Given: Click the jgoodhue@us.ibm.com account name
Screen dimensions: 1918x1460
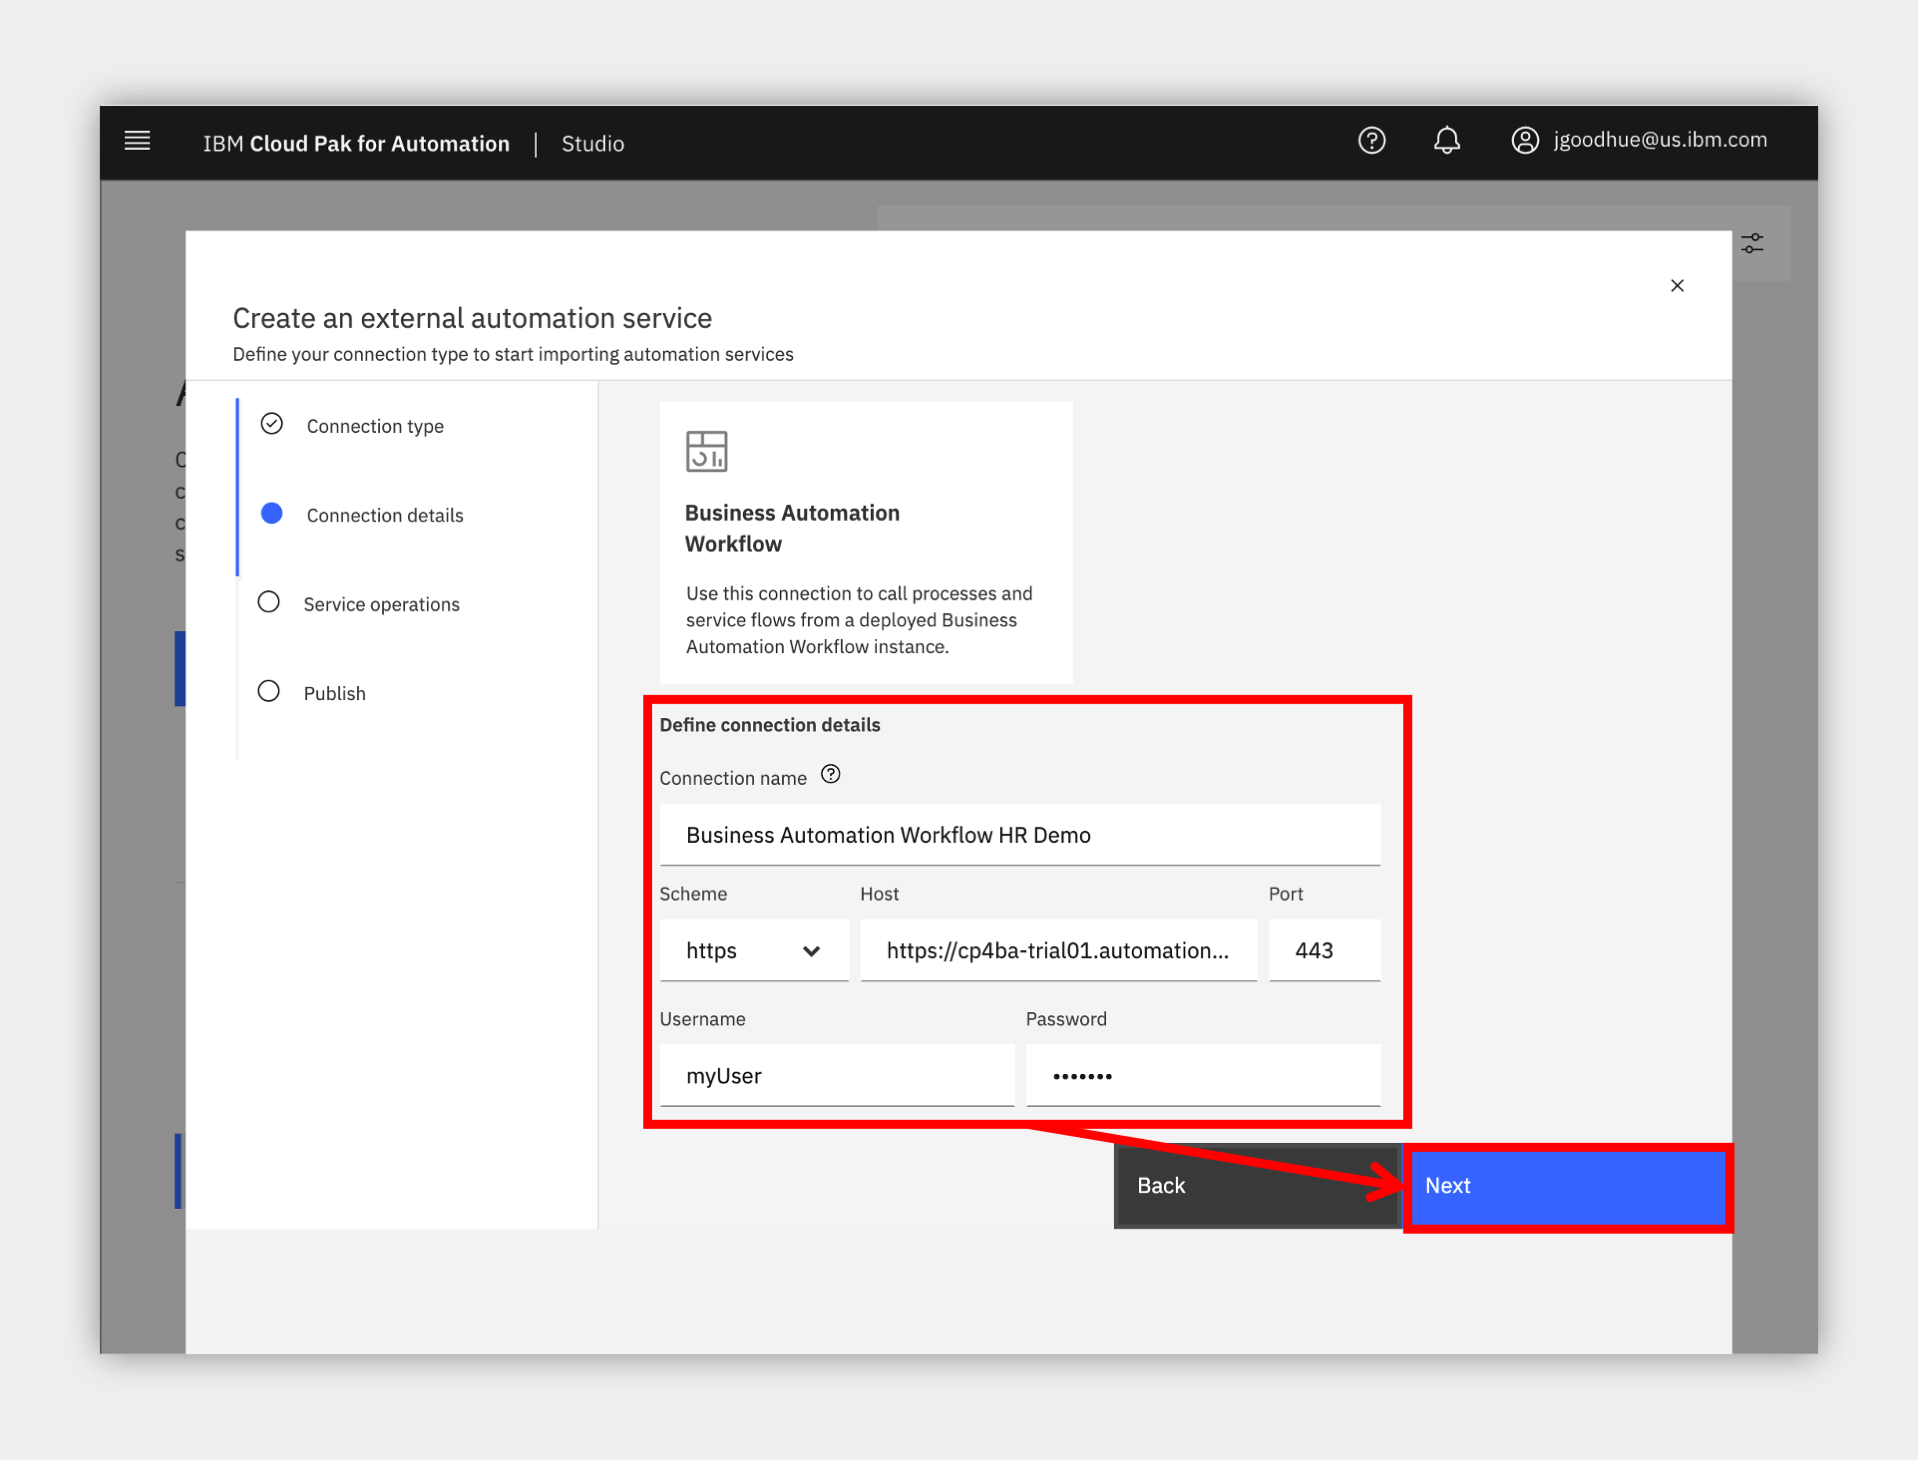Looking at the screenshot, I should pyautogui.click(x=1660, y=140).
